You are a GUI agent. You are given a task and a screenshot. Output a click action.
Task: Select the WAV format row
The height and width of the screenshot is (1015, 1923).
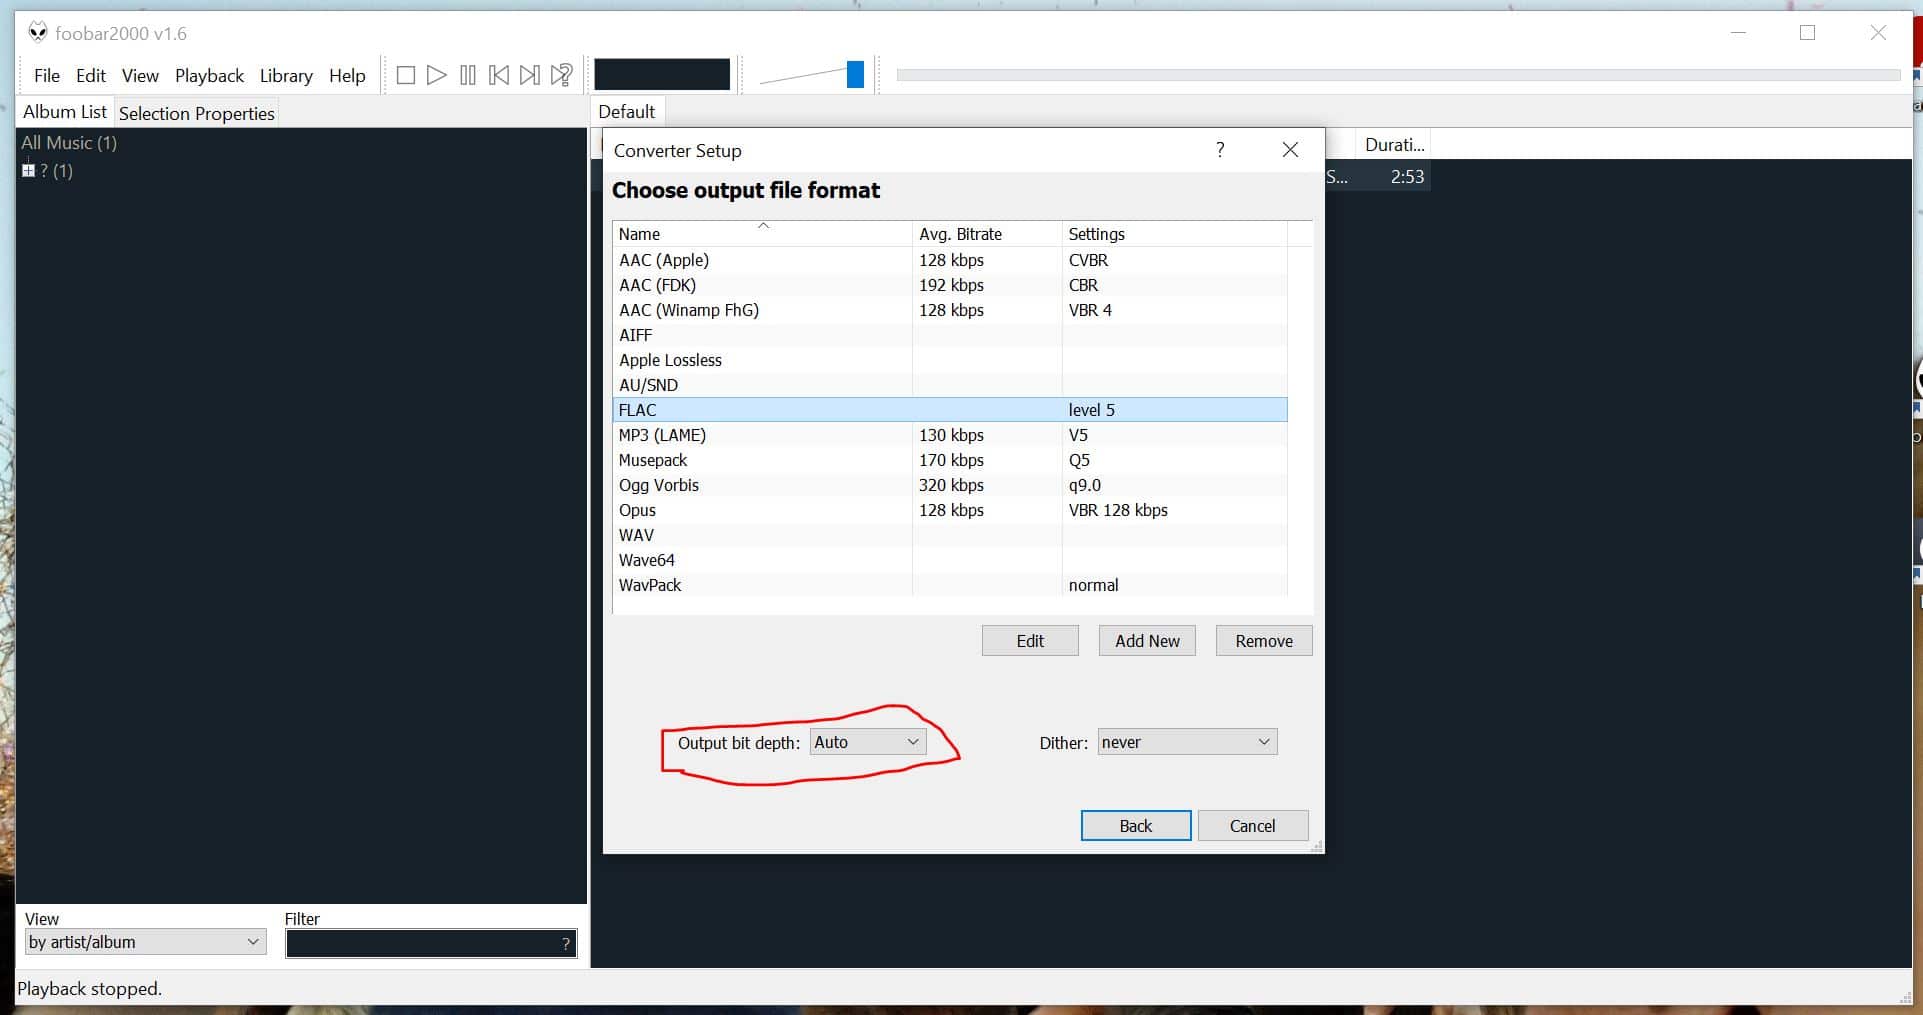pyautogui.click(x=950, y=535)
